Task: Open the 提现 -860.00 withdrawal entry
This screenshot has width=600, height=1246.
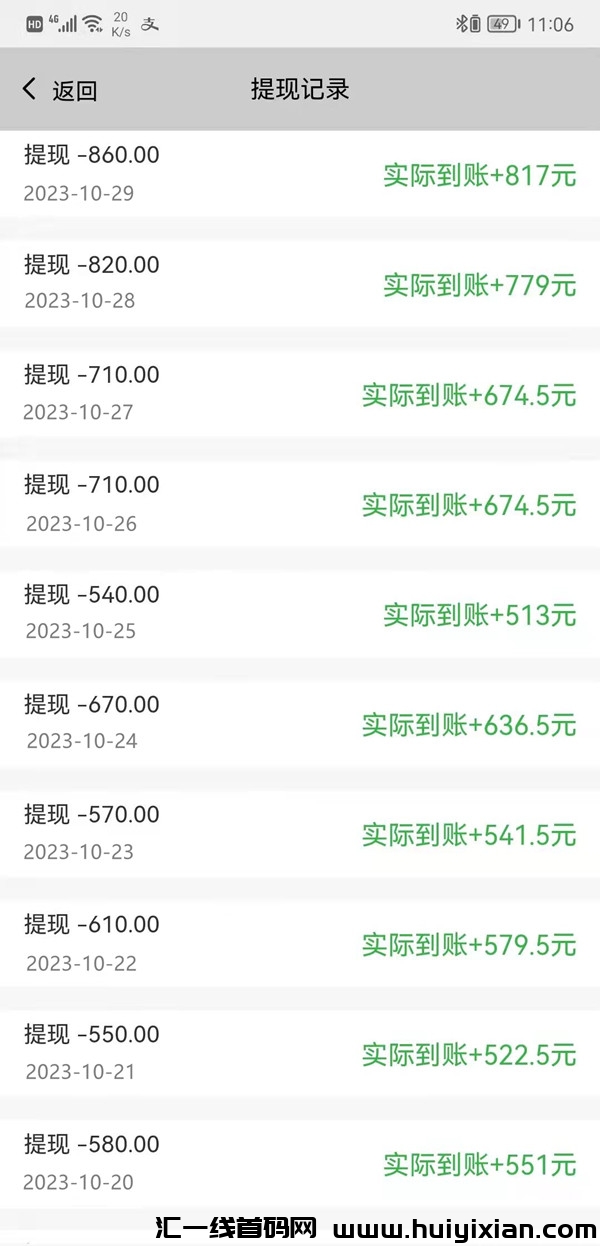Action: [x=92, y=155]
